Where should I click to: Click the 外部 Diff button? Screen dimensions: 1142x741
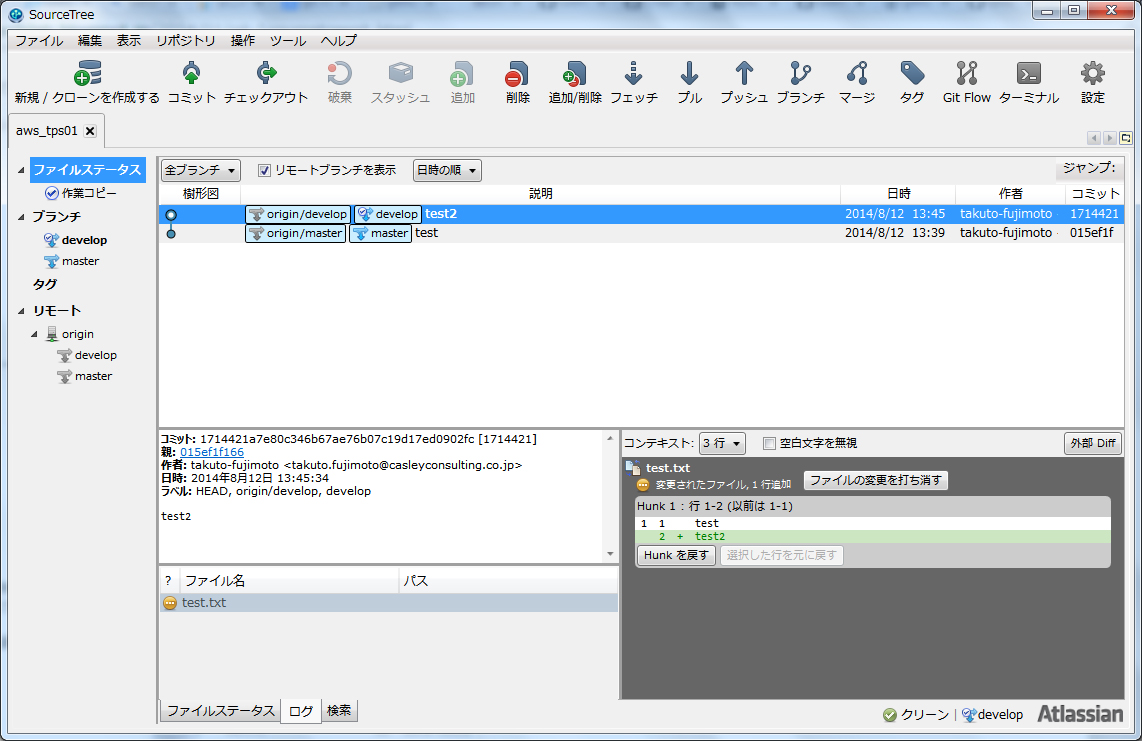(x=1092, y=443)
